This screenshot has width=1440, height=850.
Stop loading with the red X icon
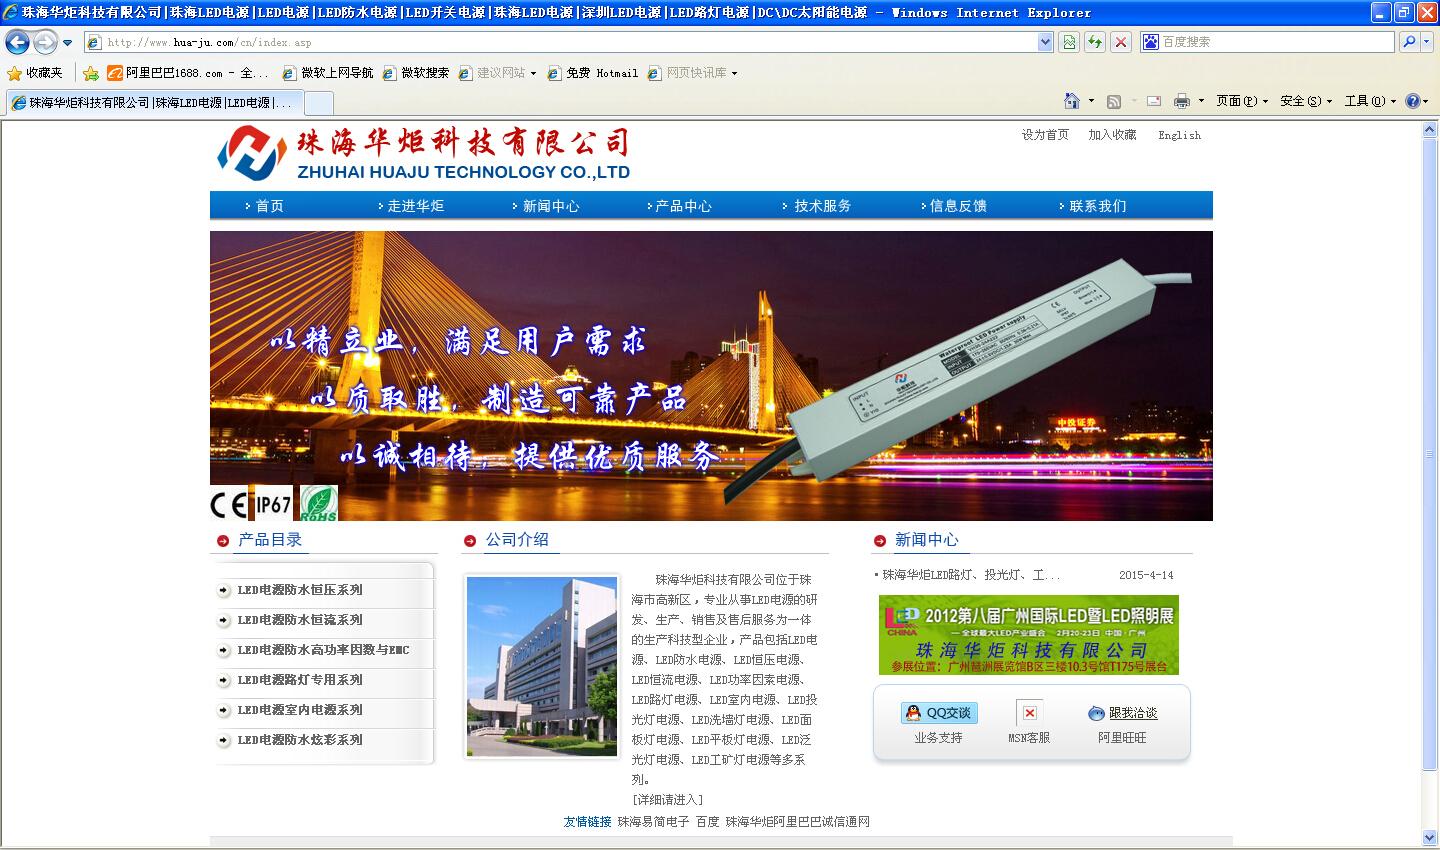click(1121, 42)
